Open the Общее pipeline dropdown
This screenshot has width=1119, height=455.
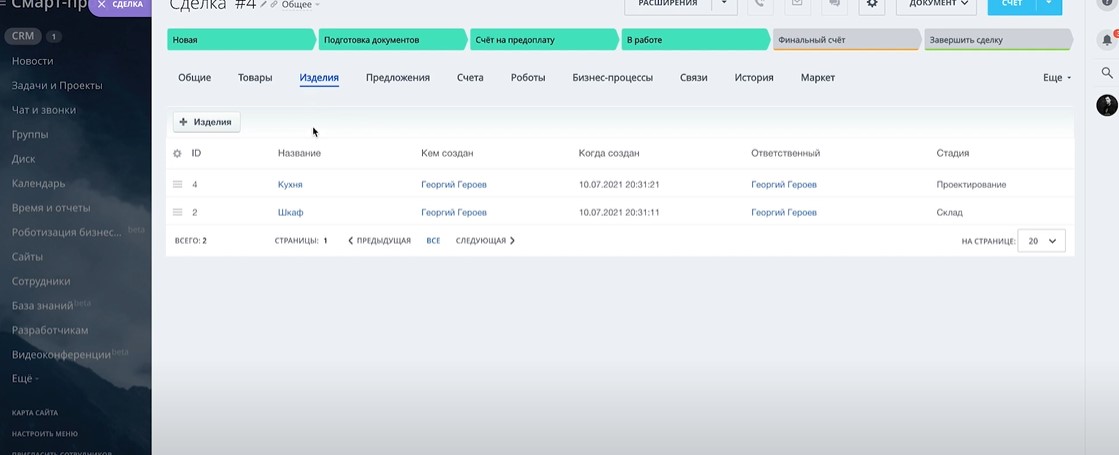300,5
